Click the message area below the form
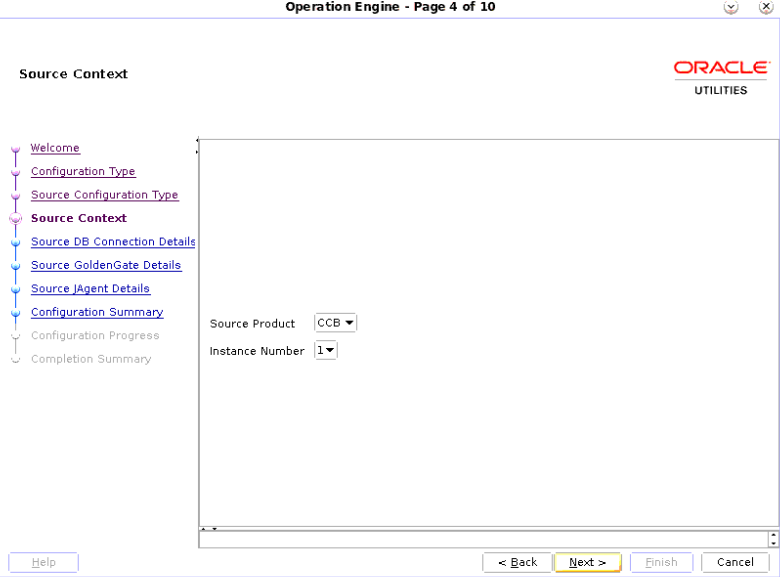Viewport: 780px width, 577px height. 484,539
